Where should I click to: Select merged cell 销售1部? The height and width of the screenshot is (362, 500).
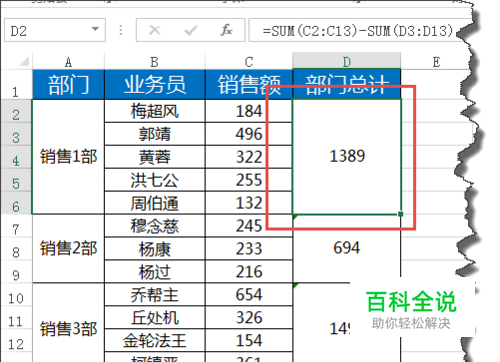coord(68,157)
